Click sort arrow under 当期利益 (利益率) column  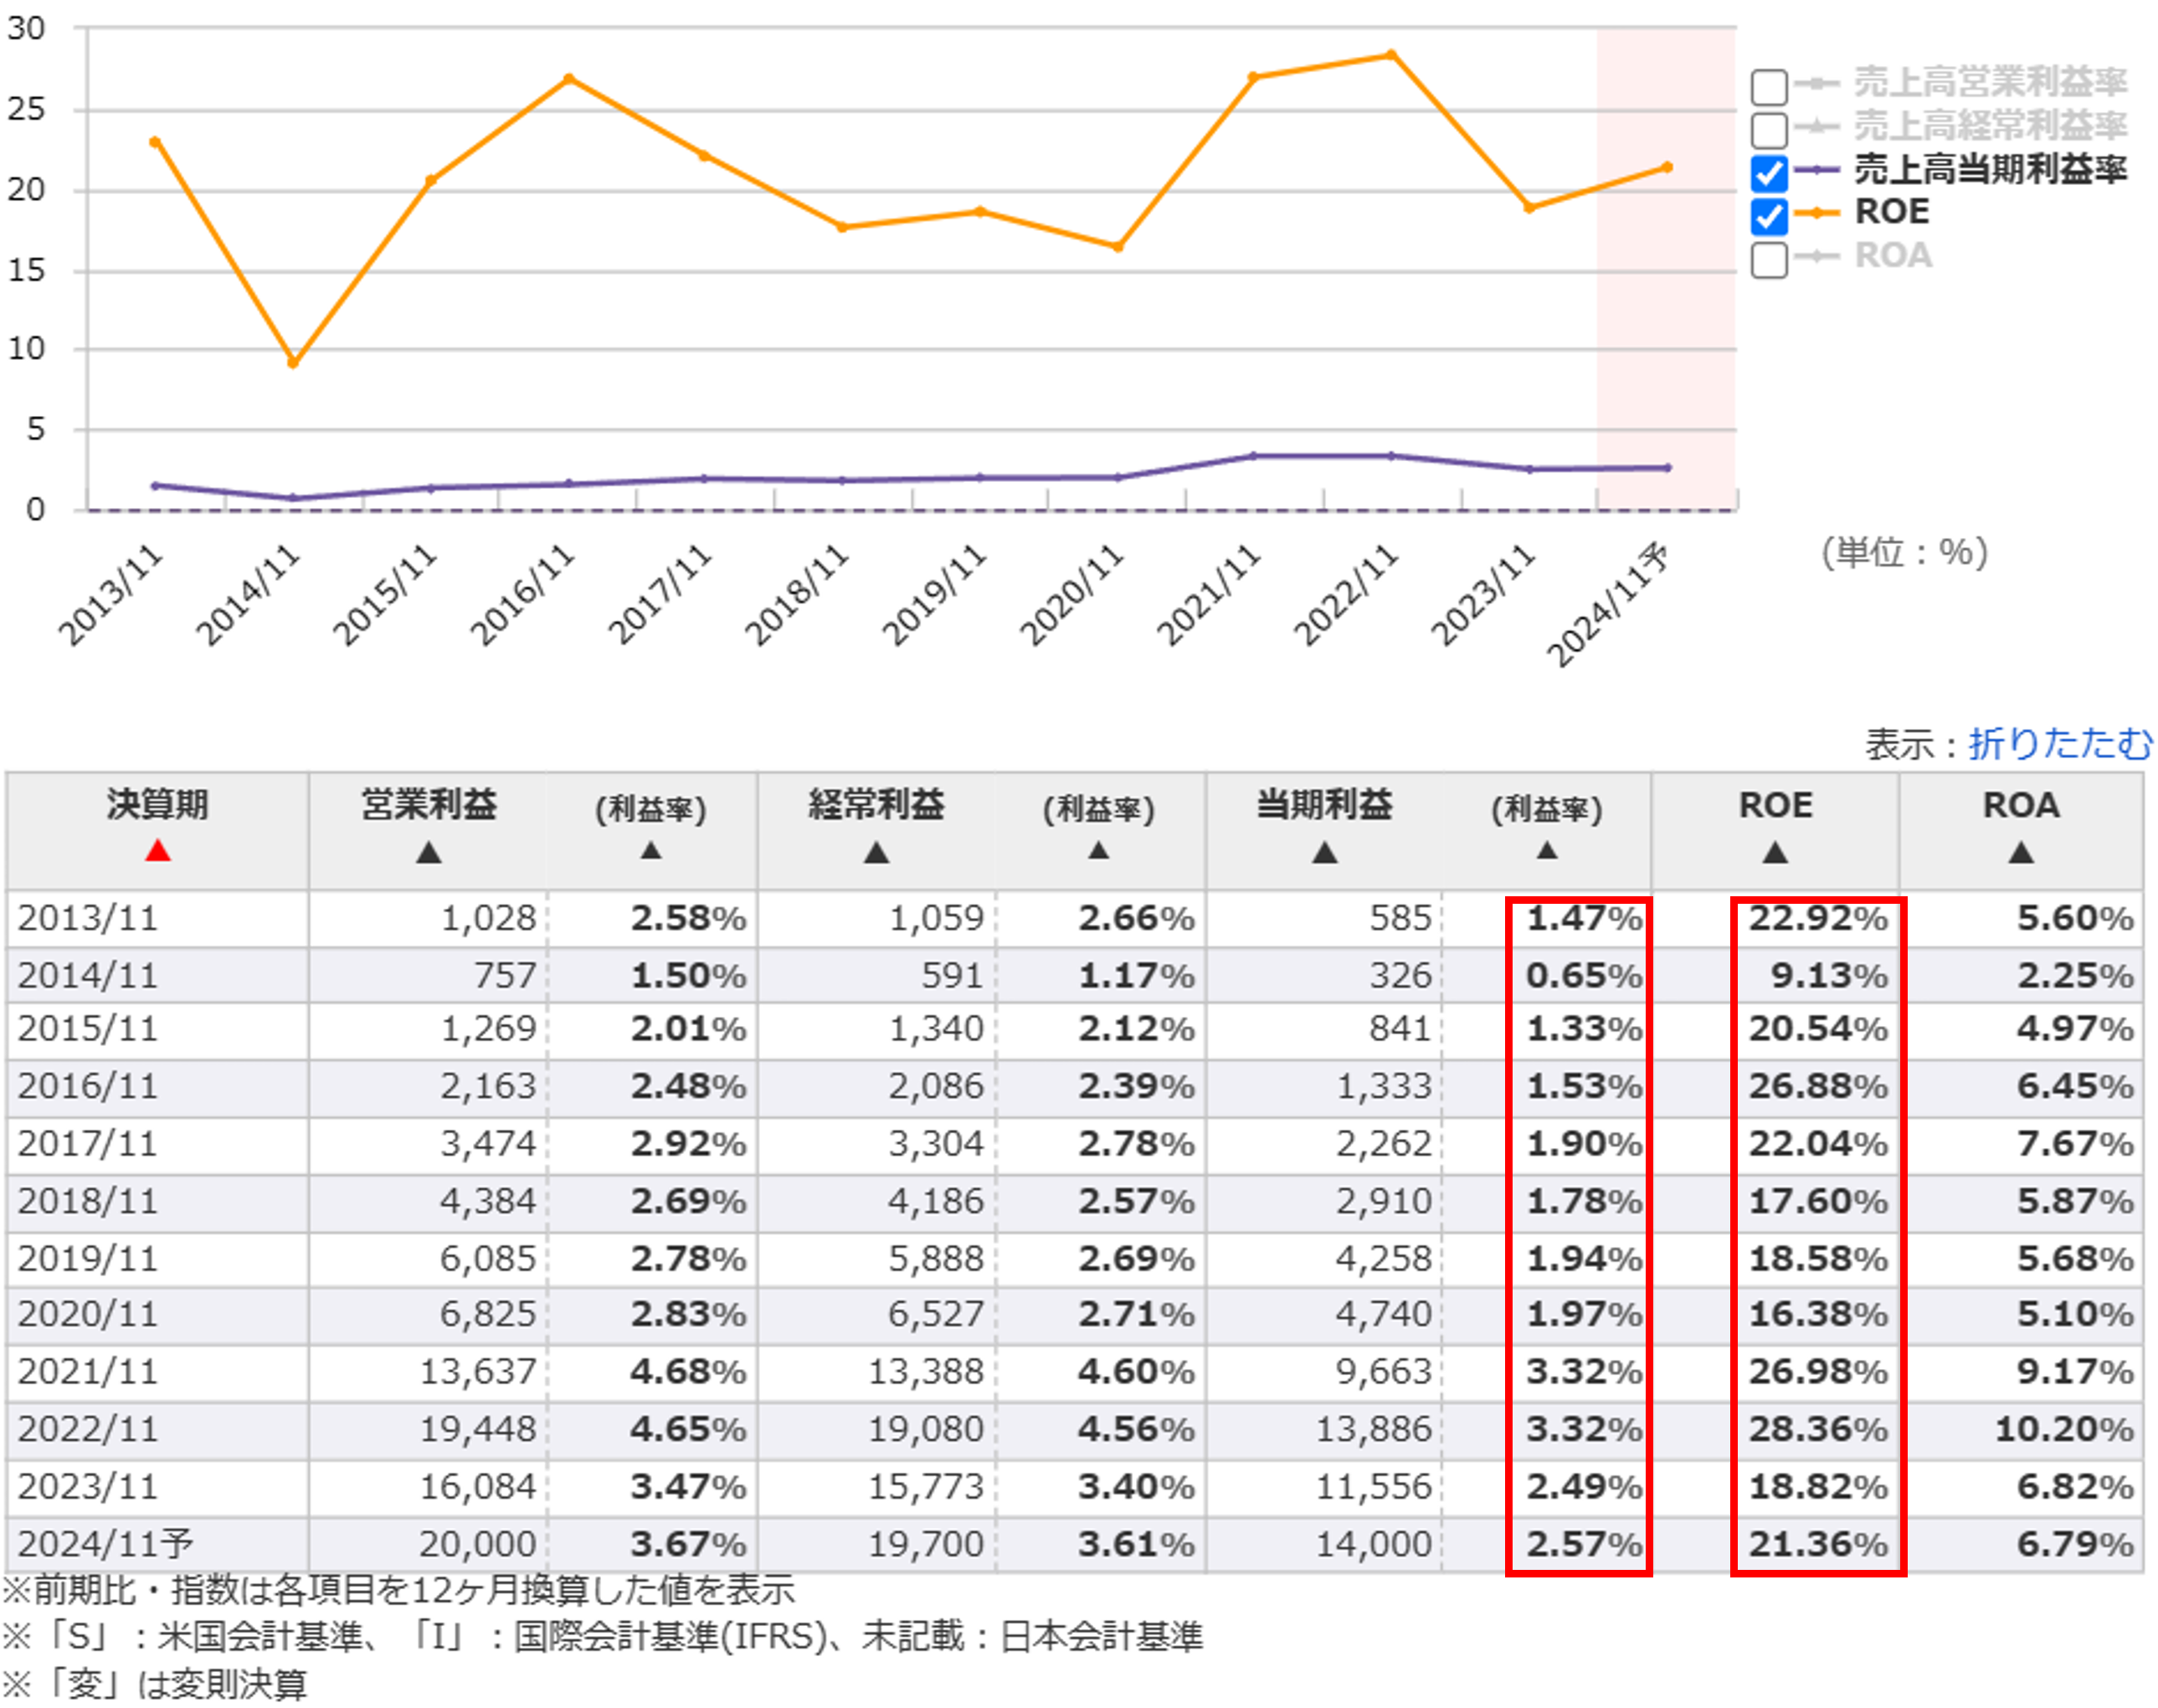click(1546, 851)
